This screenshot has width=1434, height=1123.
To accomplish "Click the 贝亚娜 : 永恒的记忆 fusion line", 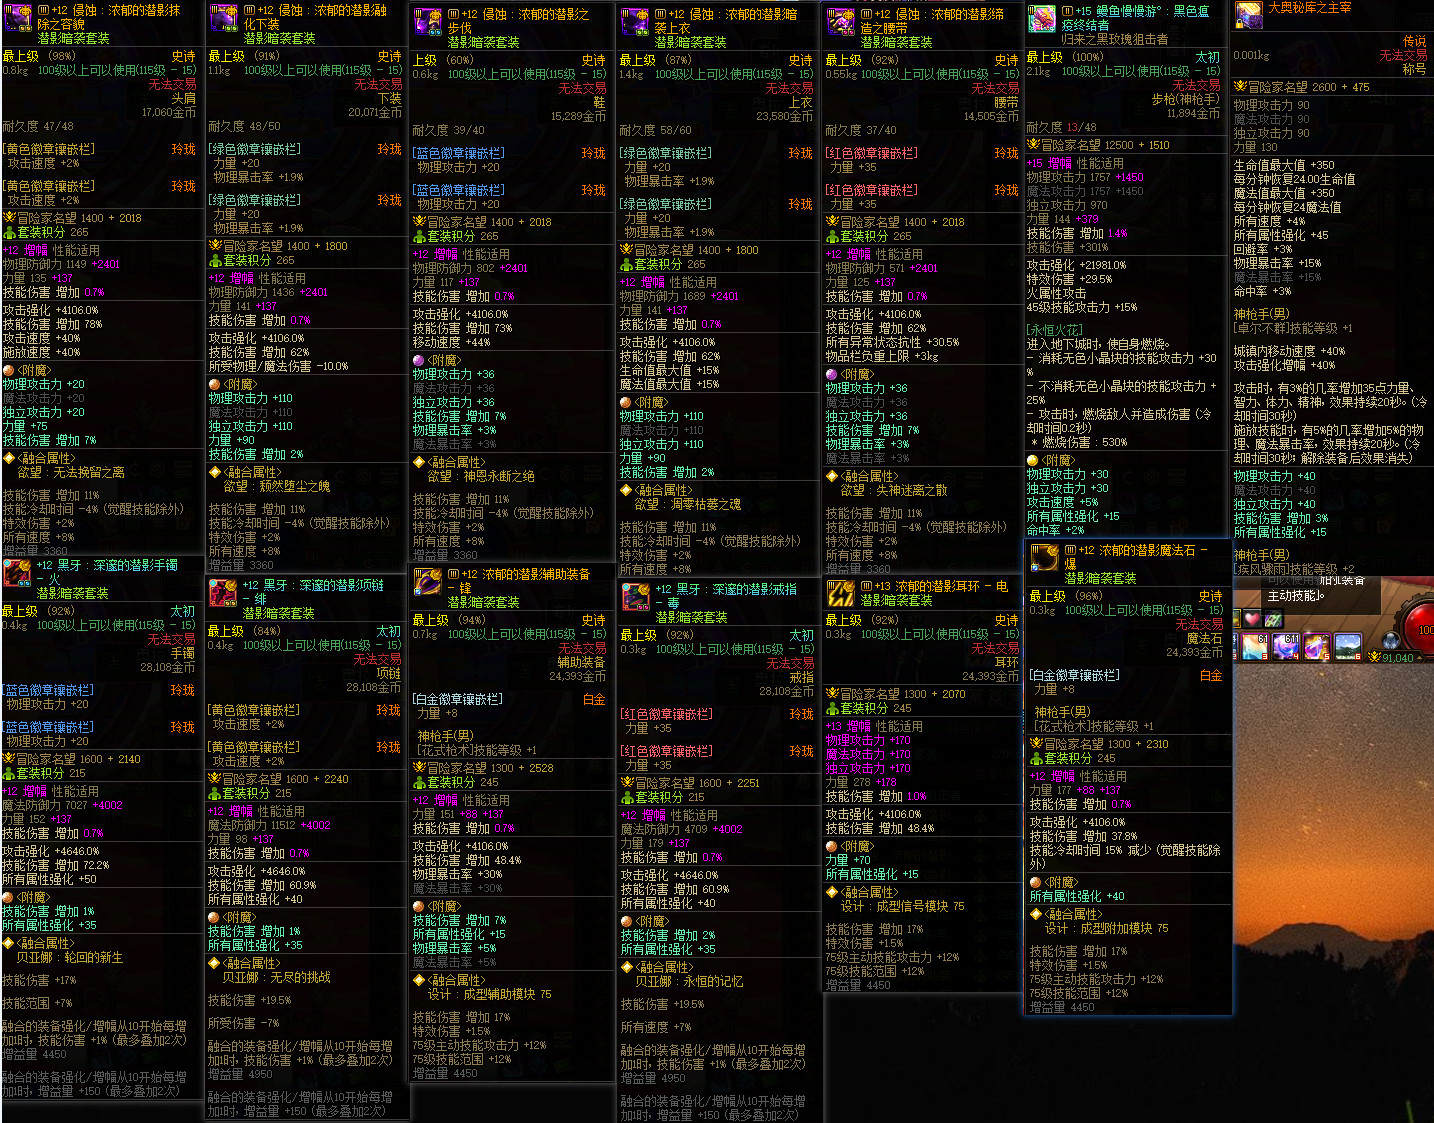I will [689, 982].
